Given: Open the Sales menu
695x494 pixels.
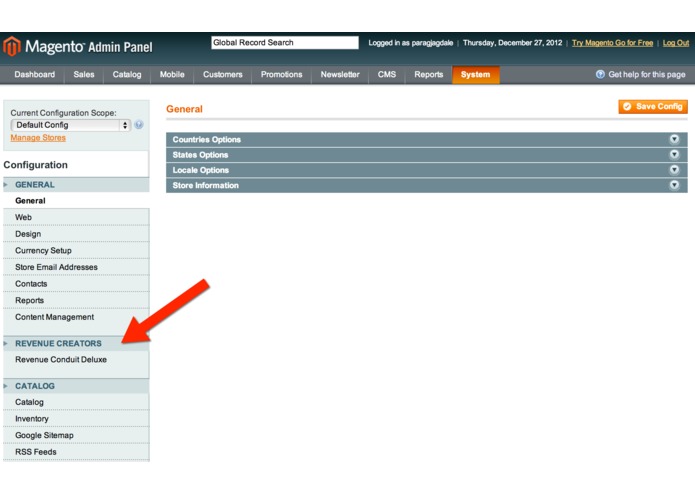Looking at the screenshot, I should coord(84,74).
